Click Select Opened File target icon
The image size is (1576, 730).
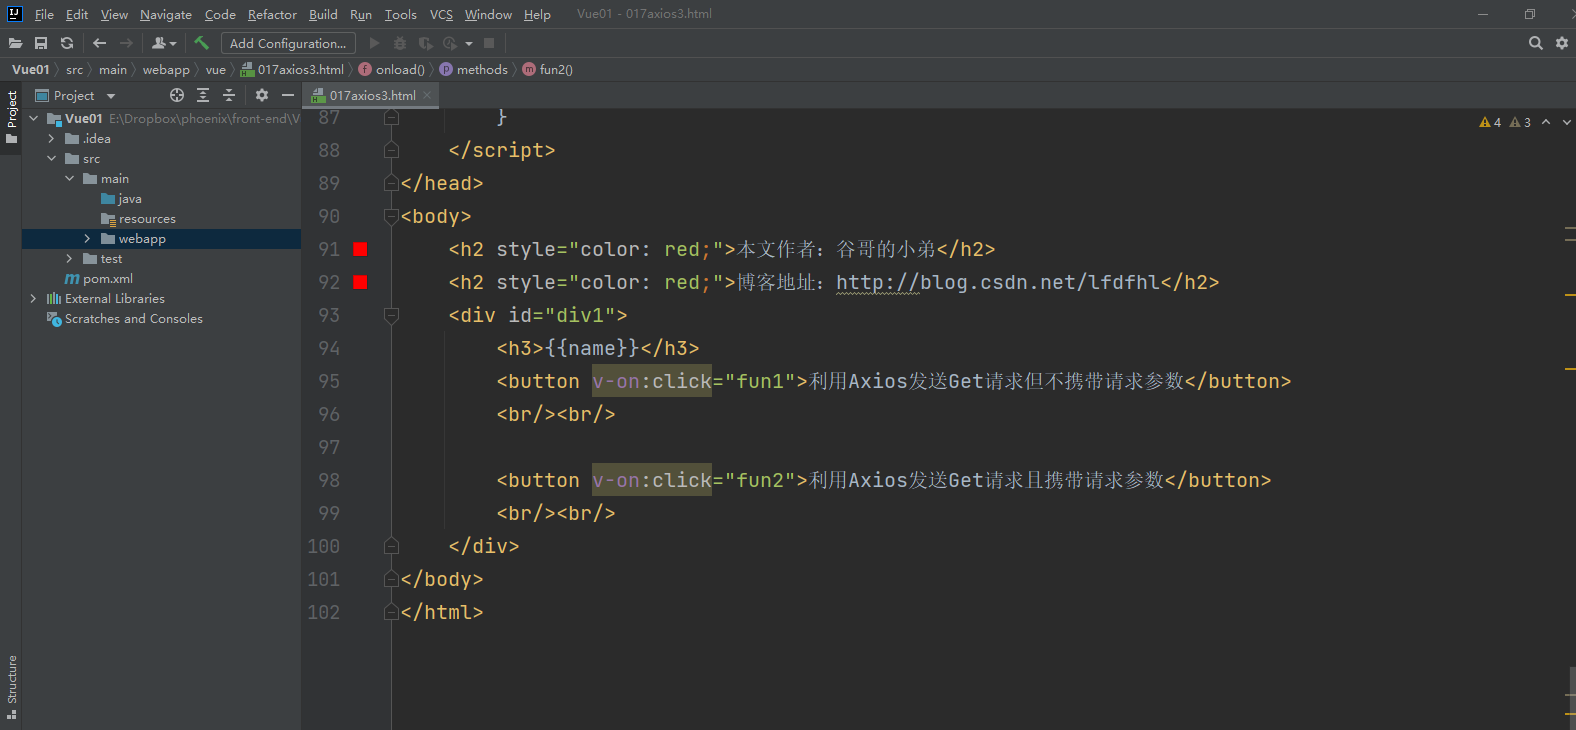tap(177, 95)
